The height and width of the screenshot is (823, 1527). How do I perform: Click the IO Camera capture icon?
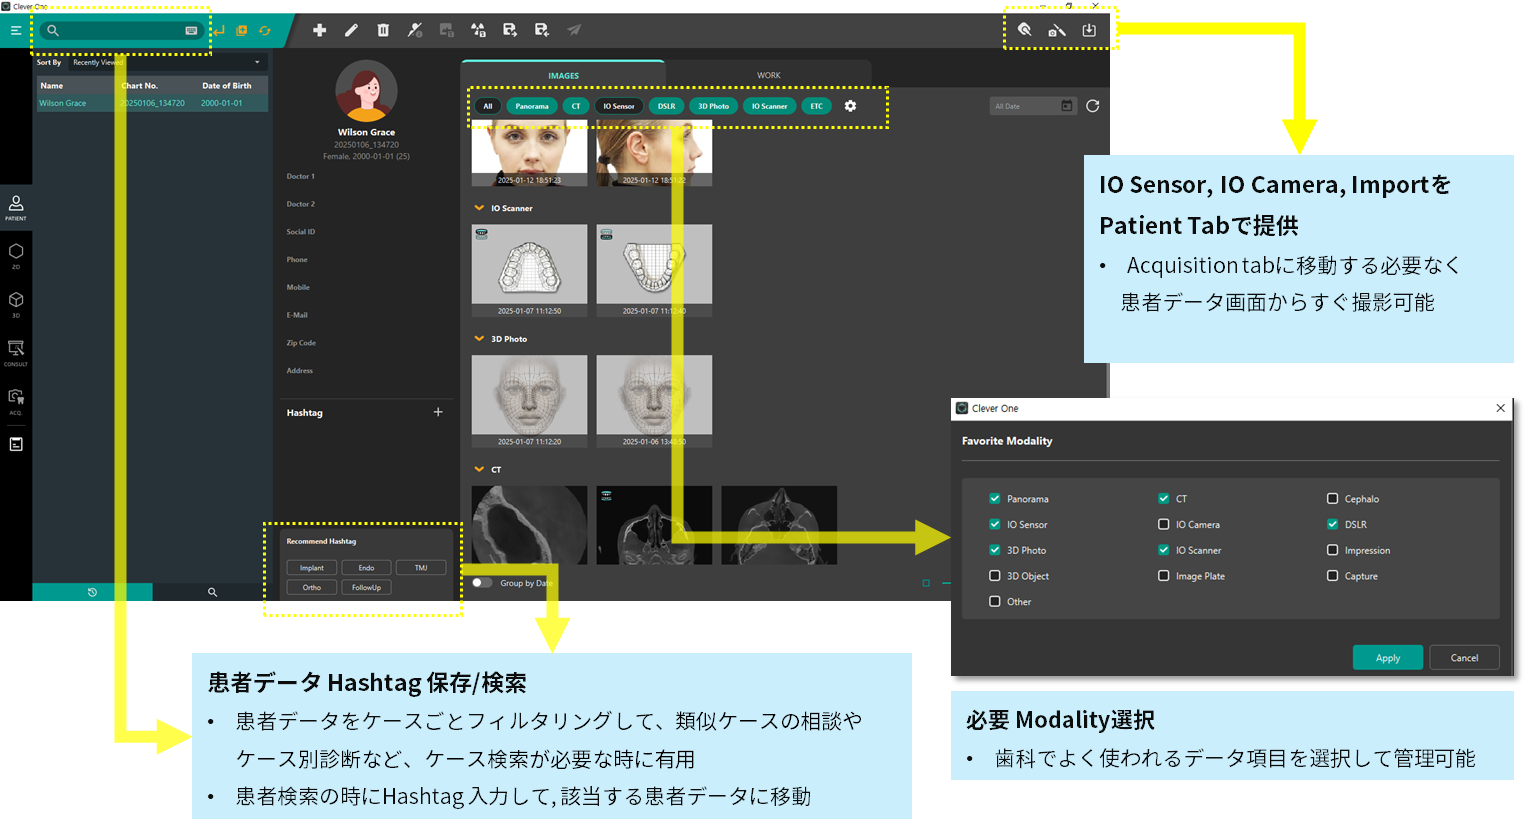click(x=1057, y=30)
